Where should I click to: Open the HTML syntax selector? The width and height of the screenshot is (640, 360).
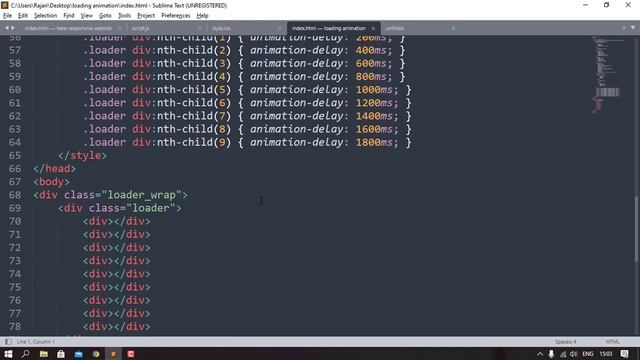pyautogui.click(x=612, y=342)
